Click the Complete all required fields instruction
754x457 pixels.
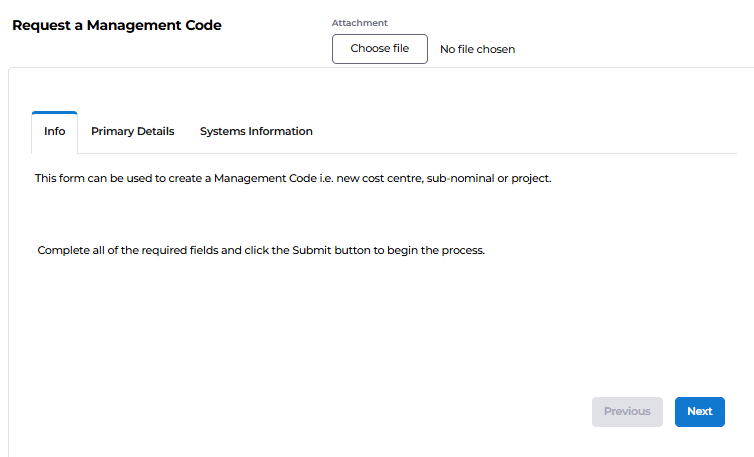pos(261,250)
